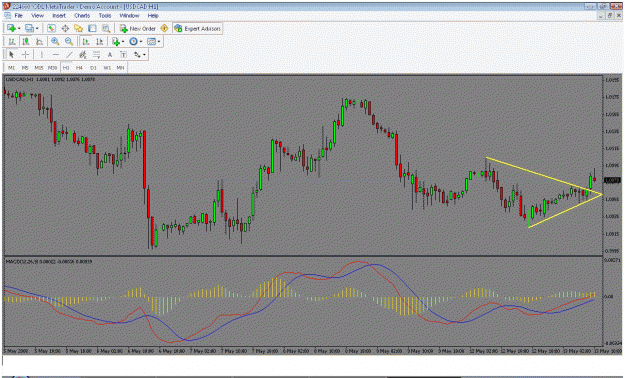Open the Help menu
Image resolution: width=625 pixels, height=378 pixels.
[153, 16]
